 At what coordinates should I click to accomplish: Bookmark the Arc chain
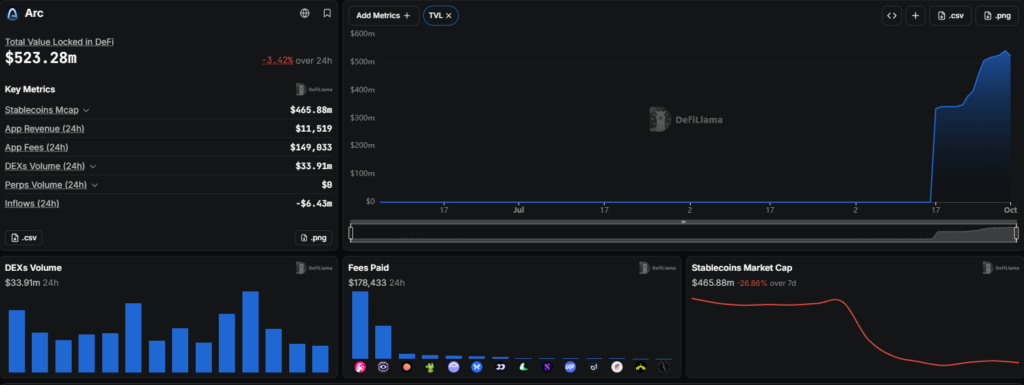pyautogui.click(x=327, y=13)
